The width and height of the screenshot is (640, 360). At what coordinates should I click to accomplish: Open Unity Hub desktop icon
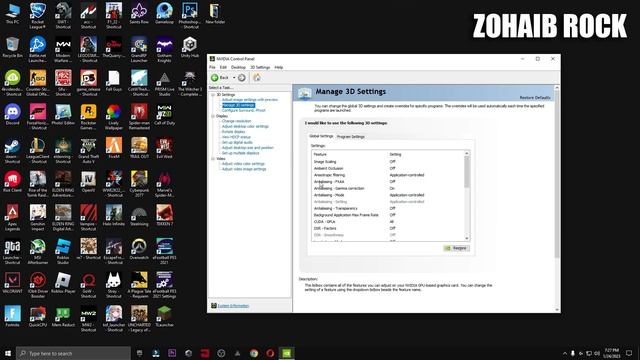pos(190,47)
